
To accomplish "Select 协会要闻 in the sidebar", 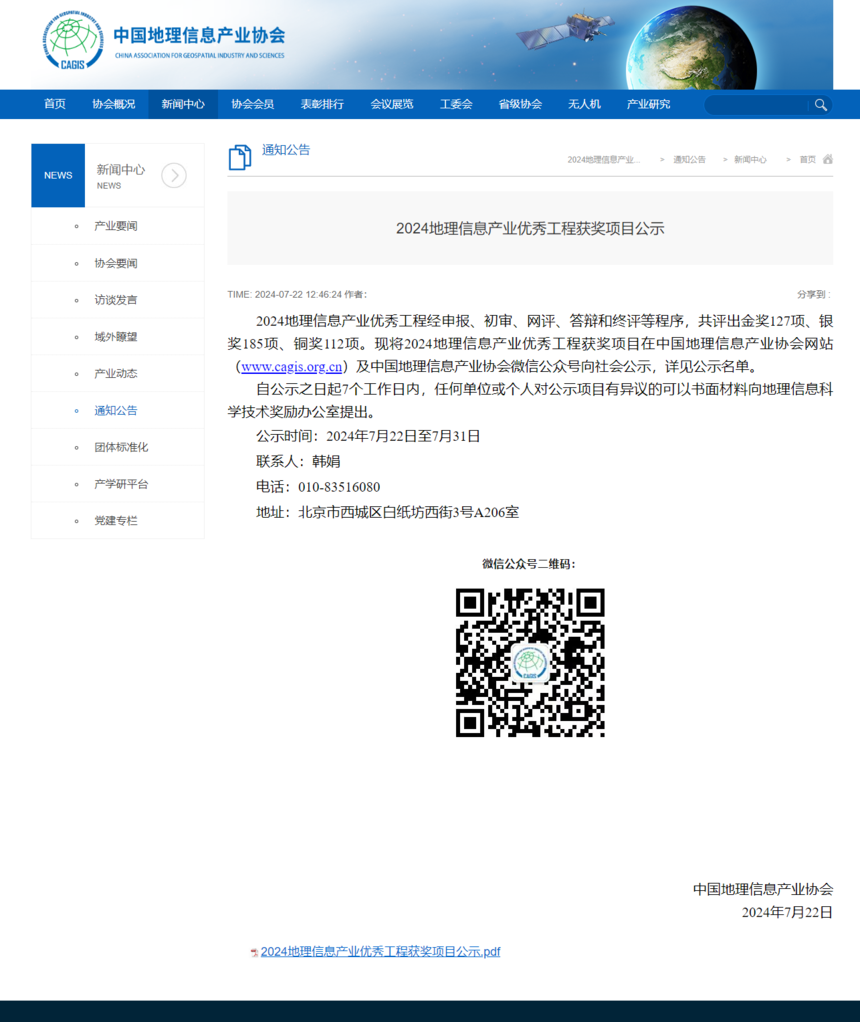I will (x=116, y=263).
